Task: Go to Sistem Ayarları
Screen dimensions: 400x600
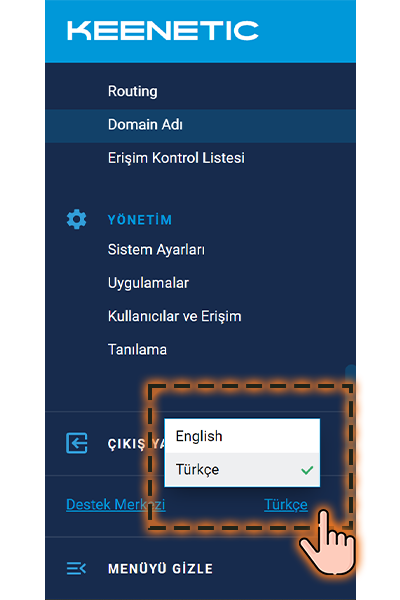Action: tap(156, 249)
